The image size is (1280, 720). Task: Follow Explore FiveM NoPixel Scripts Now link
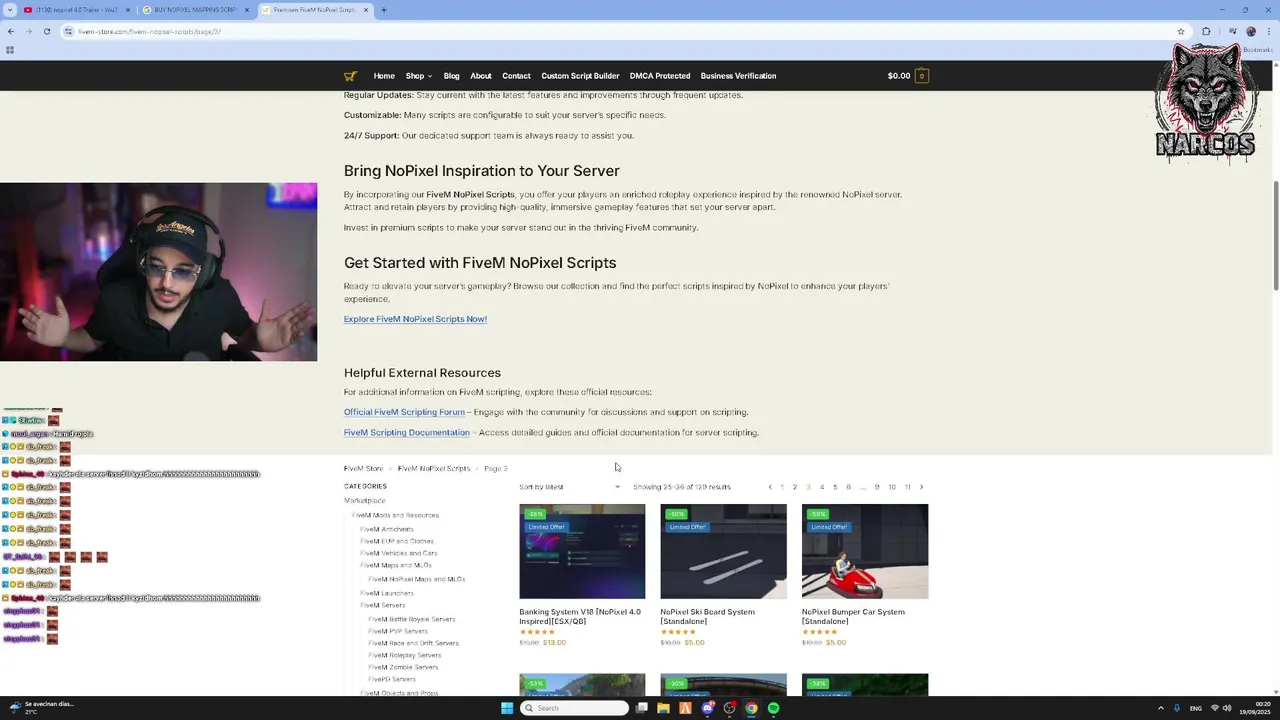(x=415, y=319)
